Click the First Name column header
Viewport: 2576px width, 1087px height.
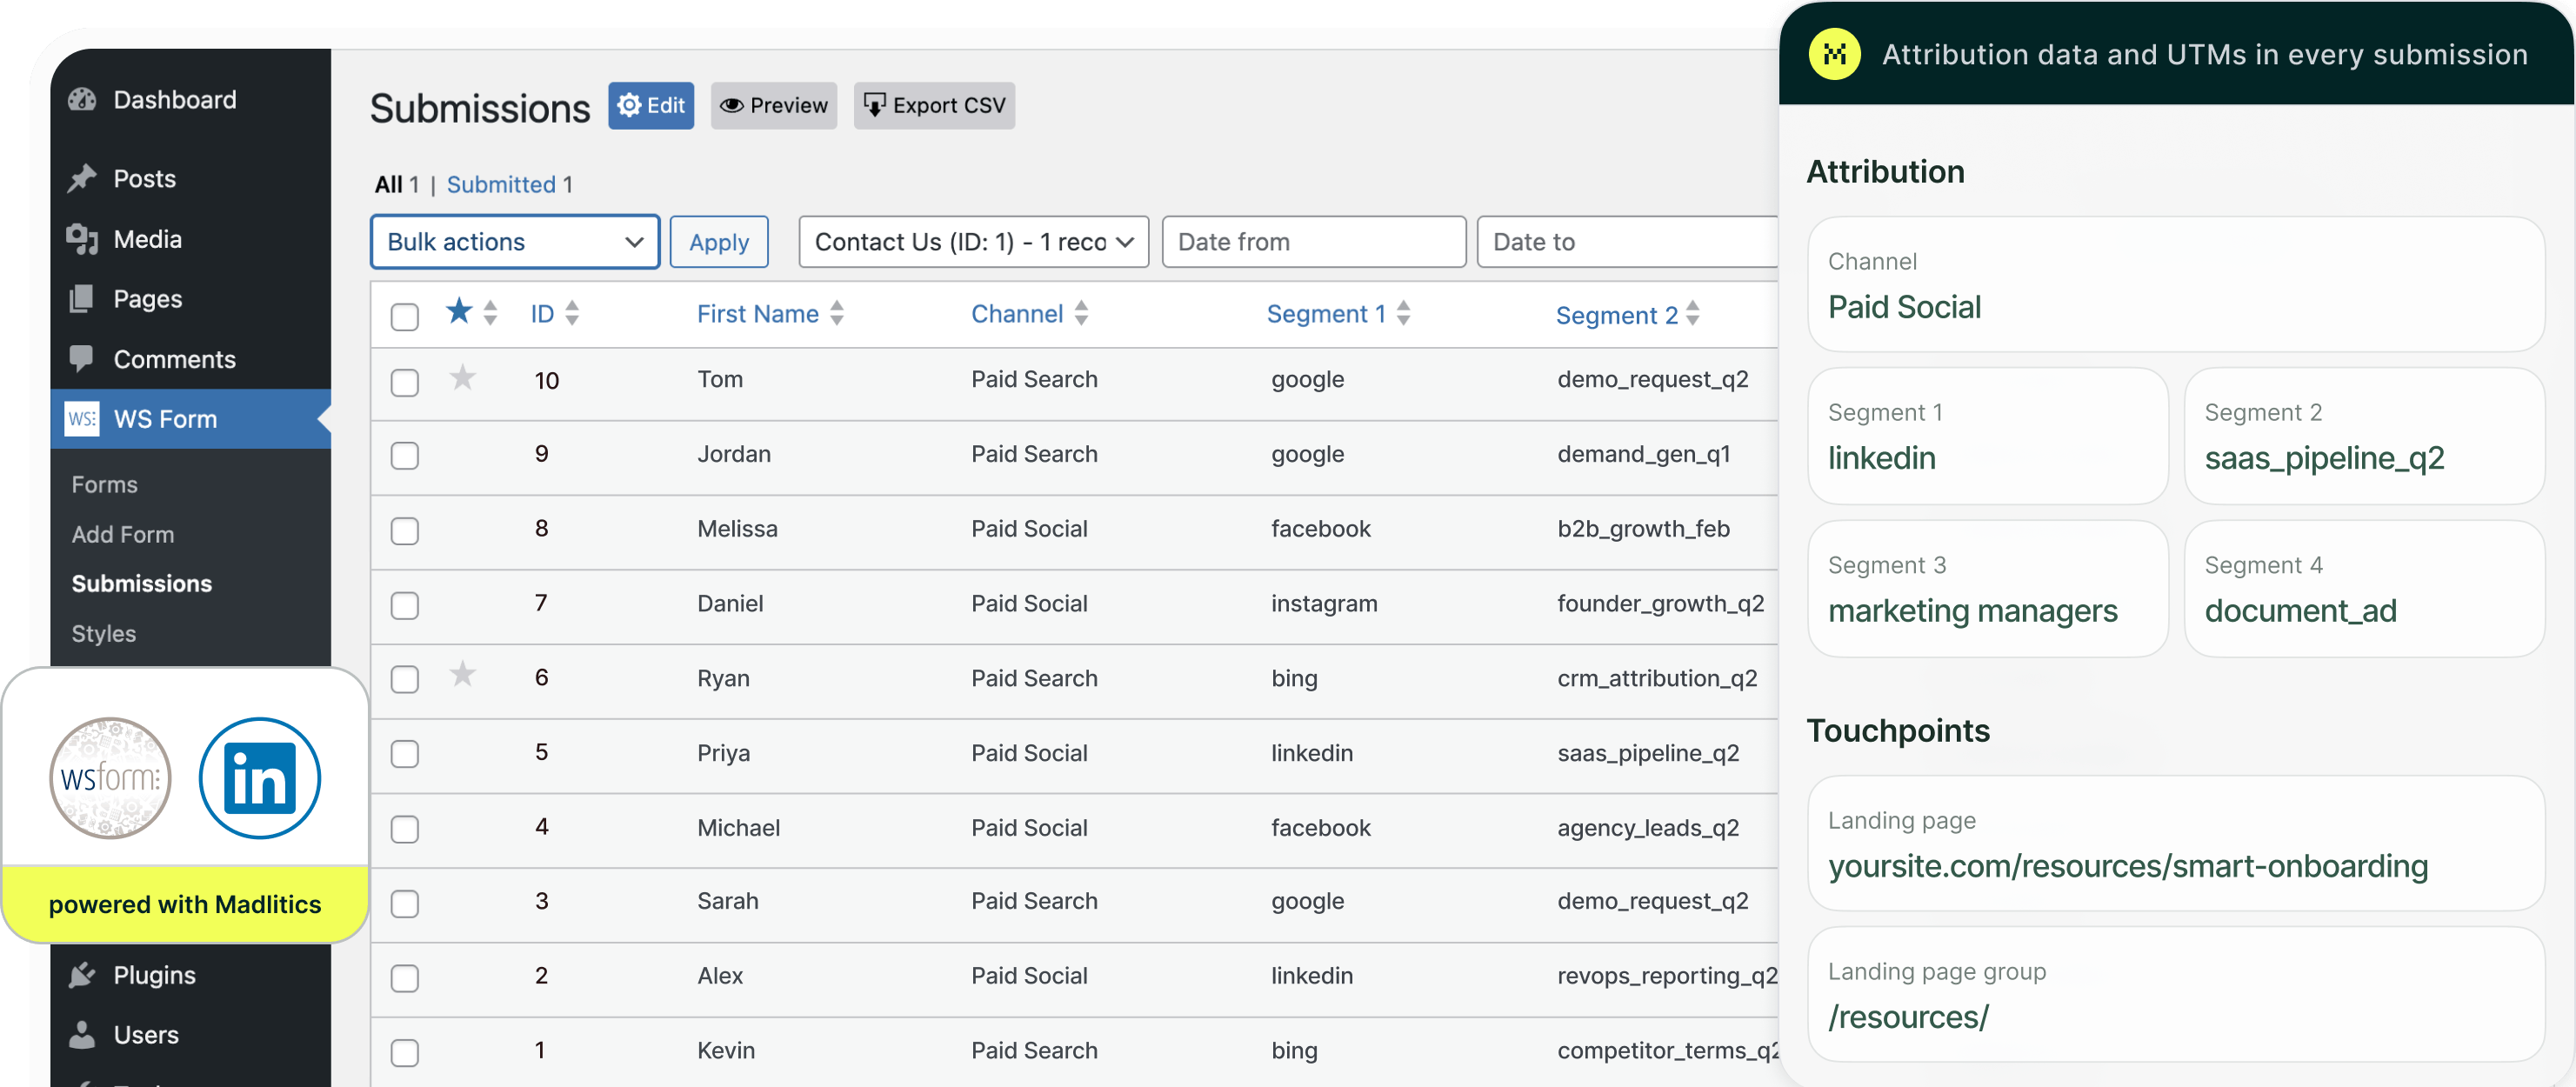click(758, 313)
